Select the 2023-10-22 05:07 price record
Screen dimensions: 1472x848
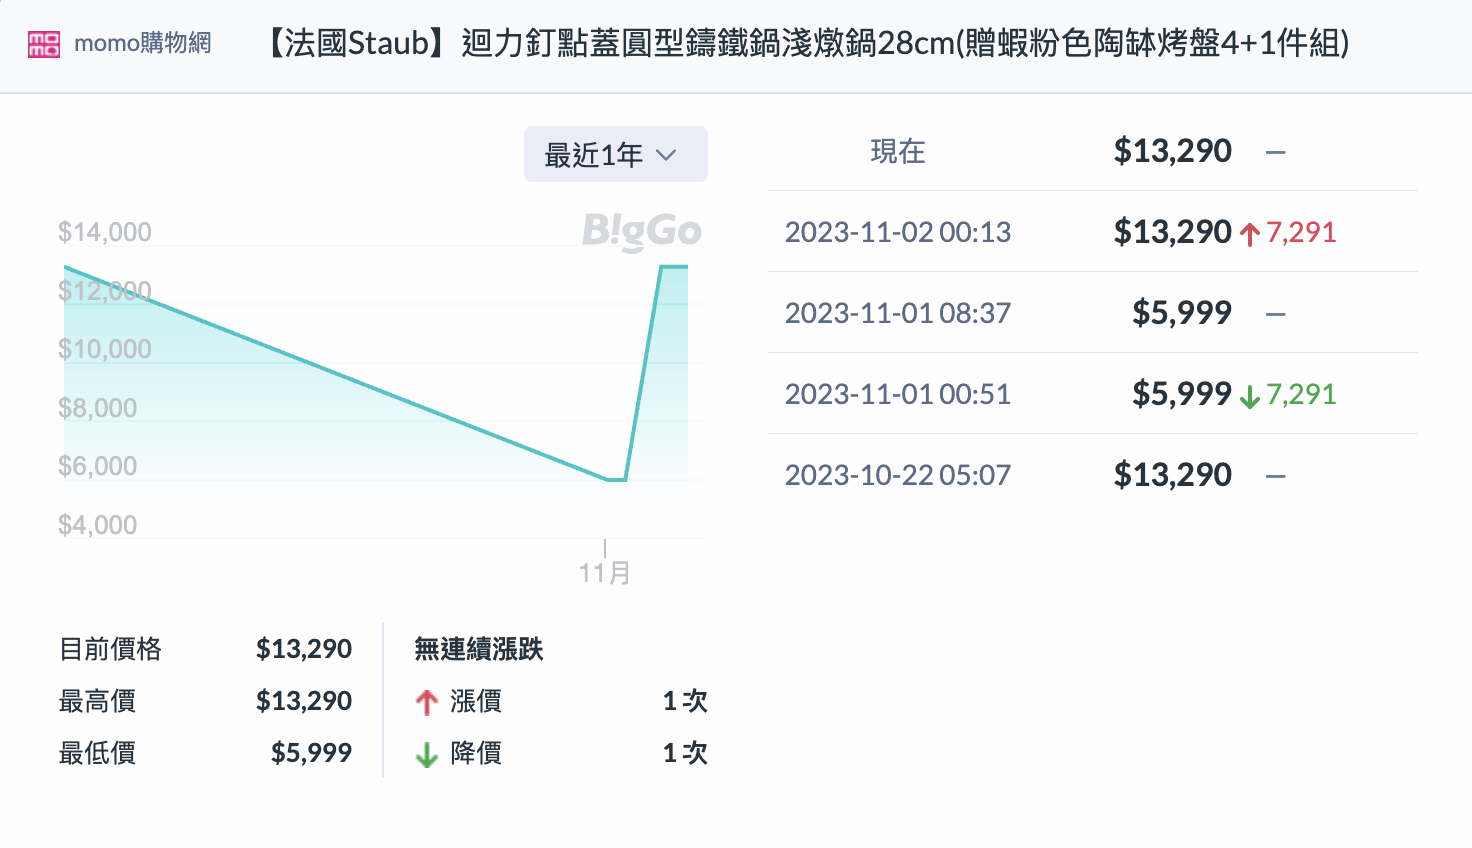tap(897, 475)
